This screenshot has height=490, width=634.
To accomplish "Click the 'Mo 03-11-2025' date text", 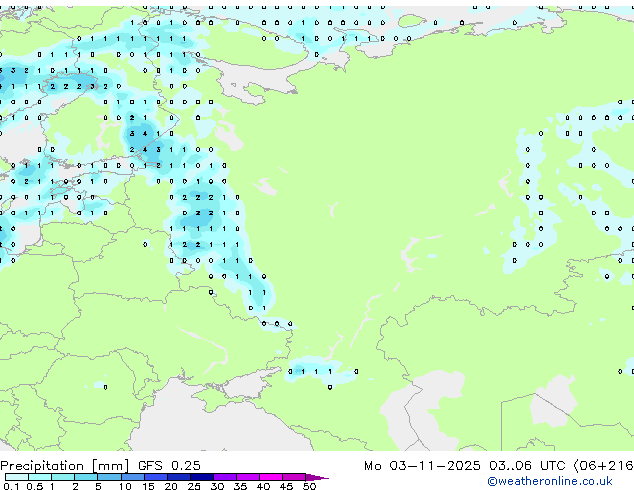I will click(422, 466).
